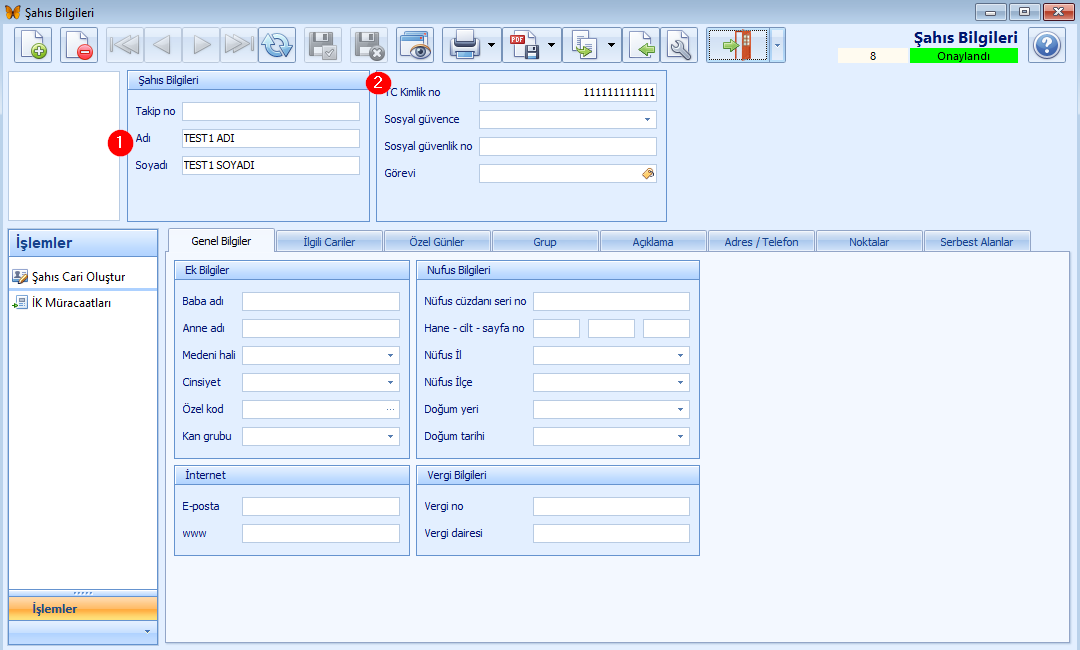Viewport: 1080px width, 650px height.
Task: Click the E-posta input field
Action: [x=321, y=507]
